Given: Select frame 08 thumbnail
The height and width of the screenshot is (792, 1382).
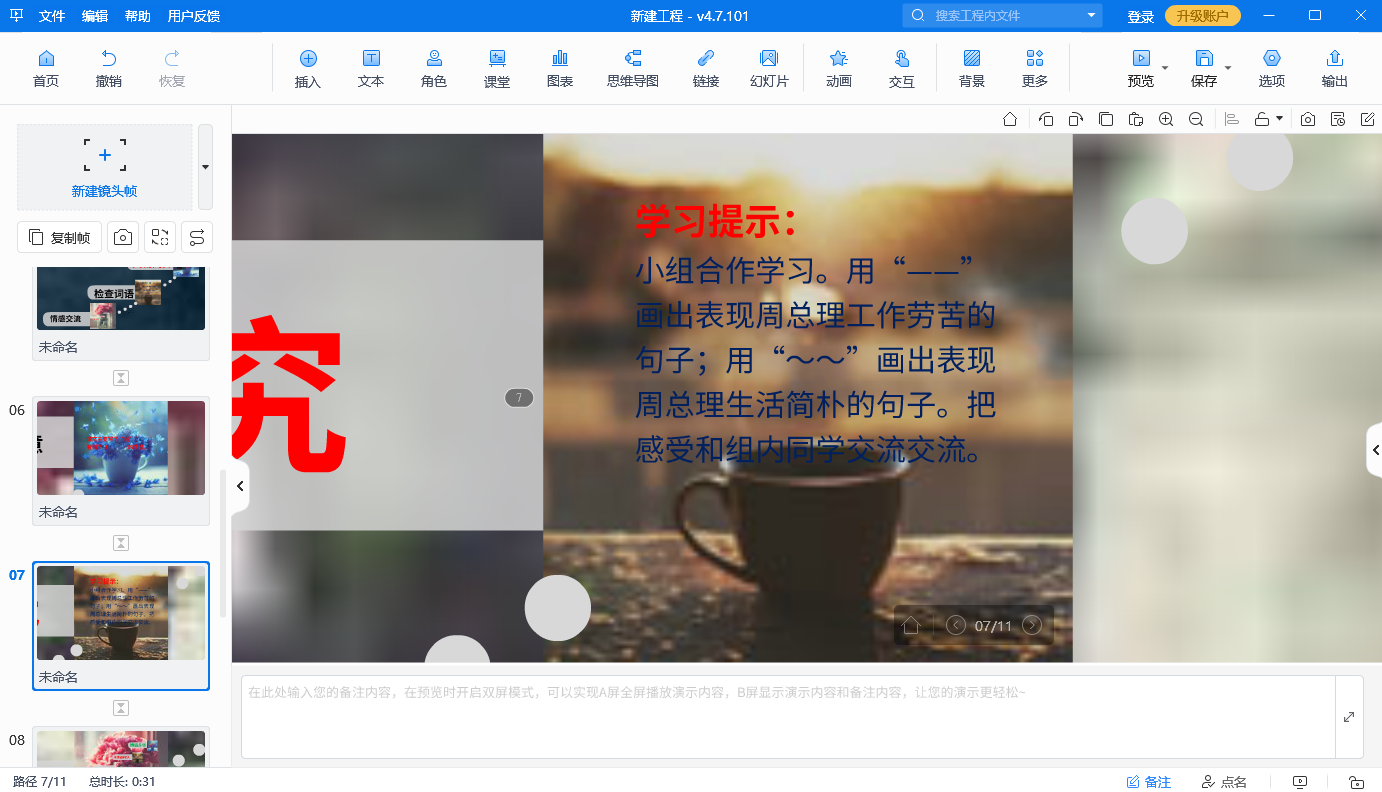Looking at the screenshot, I should [121, 749].
